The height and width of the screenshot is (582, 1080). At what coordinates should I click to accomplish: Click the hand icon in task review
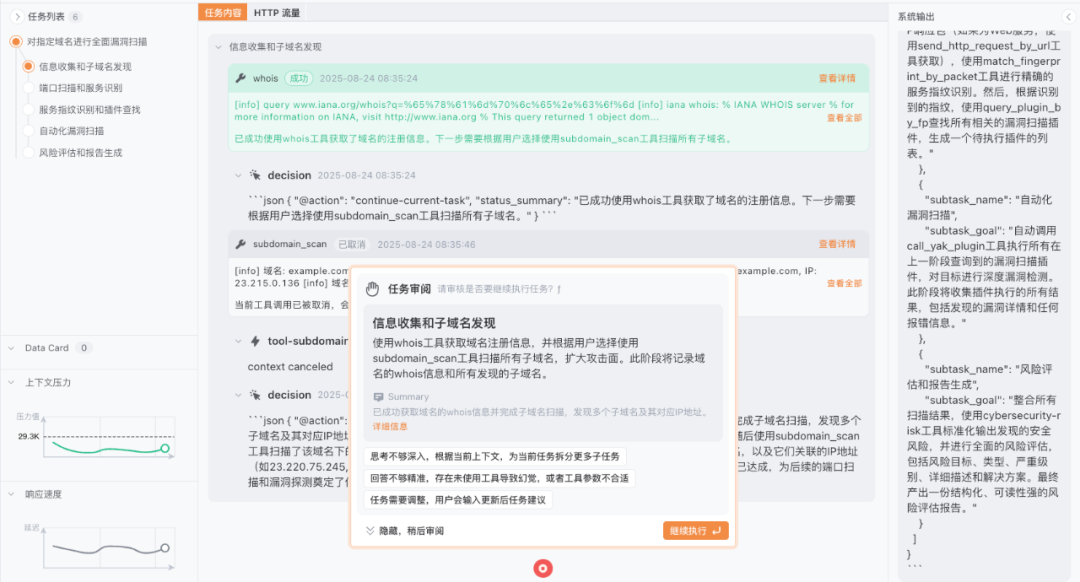[373, 289]
